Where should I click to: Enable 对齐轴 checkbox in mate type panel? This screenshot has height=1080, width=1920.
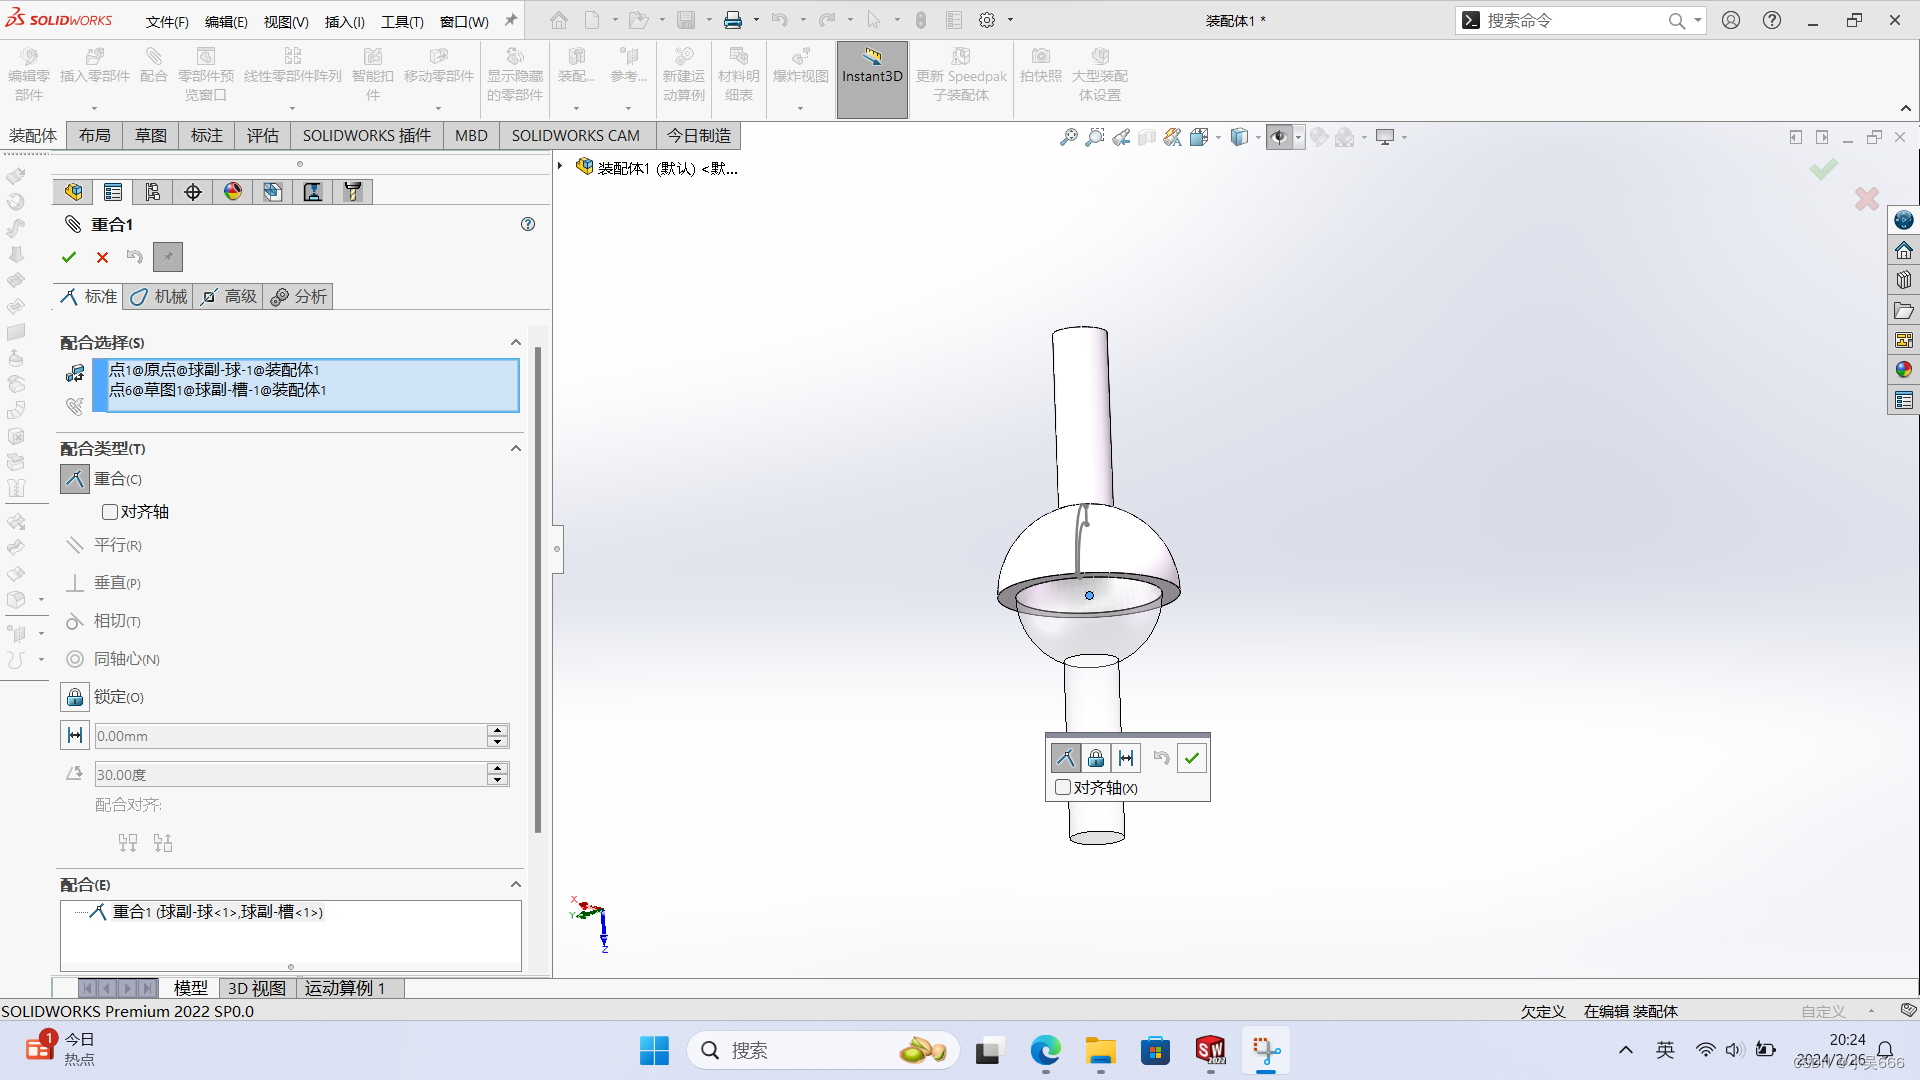pos(110,512)
